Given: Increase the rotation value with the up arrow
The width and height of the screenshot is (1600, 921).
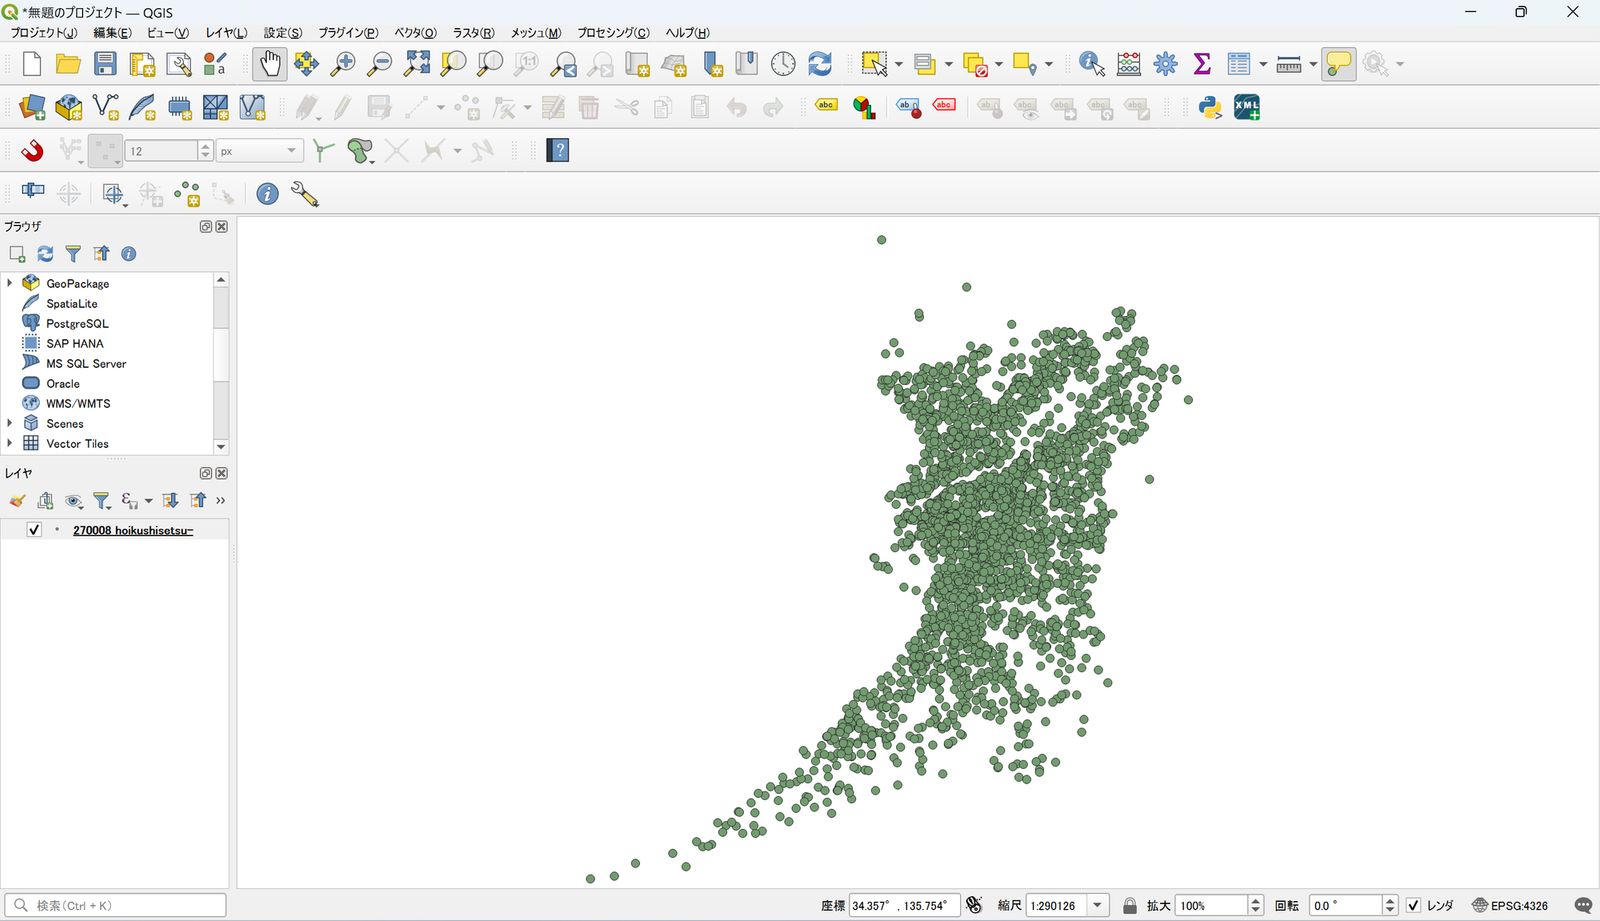Looking at the screenshot, I should (x=1390, y=900).
